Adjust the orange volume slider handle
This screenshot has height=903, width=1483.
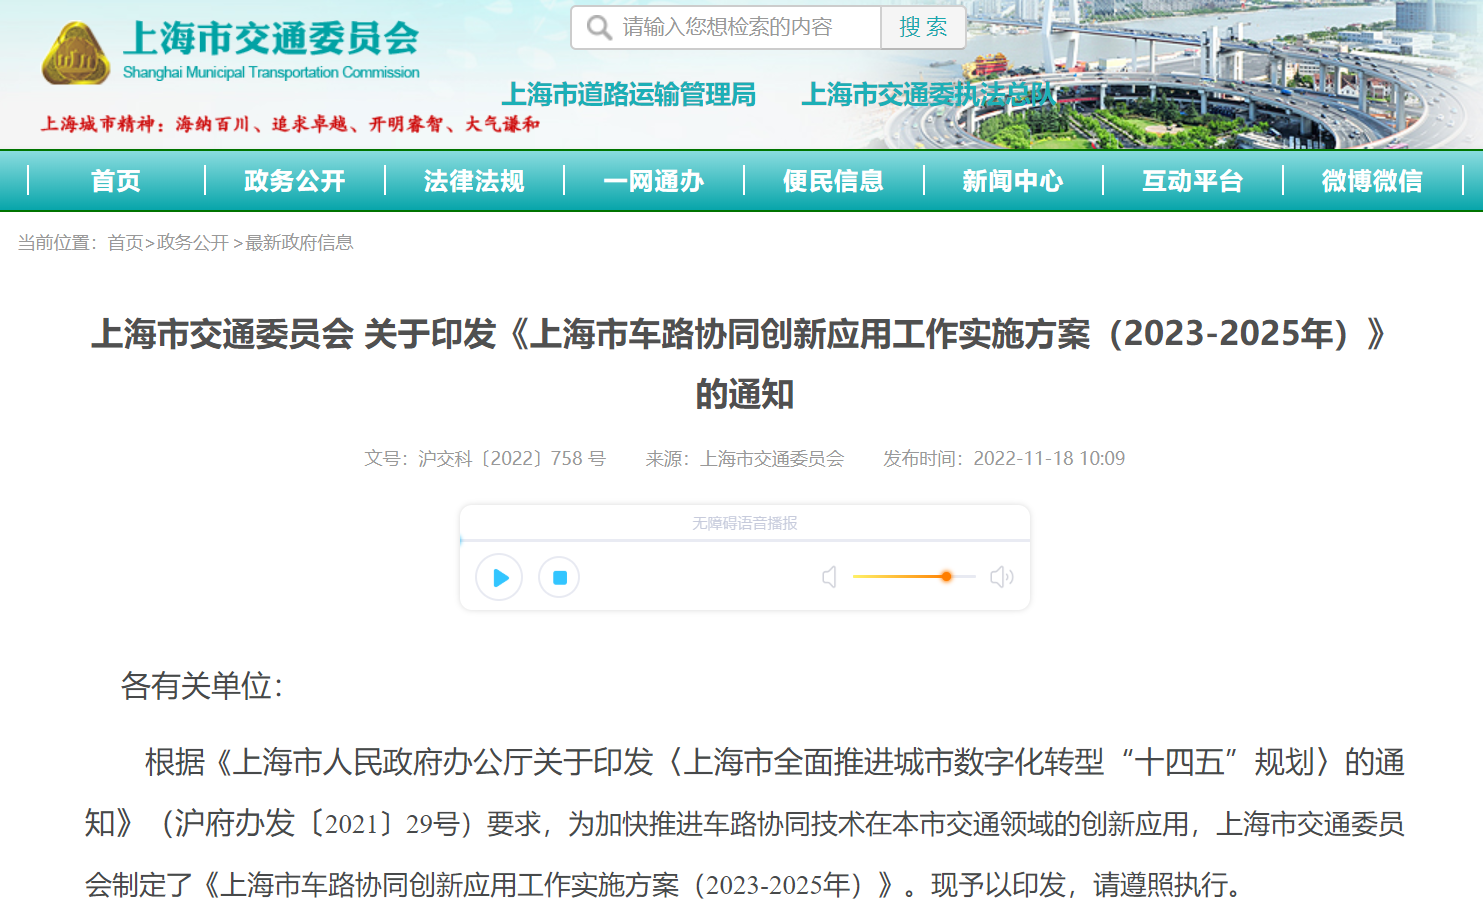(x=946, y=577)
